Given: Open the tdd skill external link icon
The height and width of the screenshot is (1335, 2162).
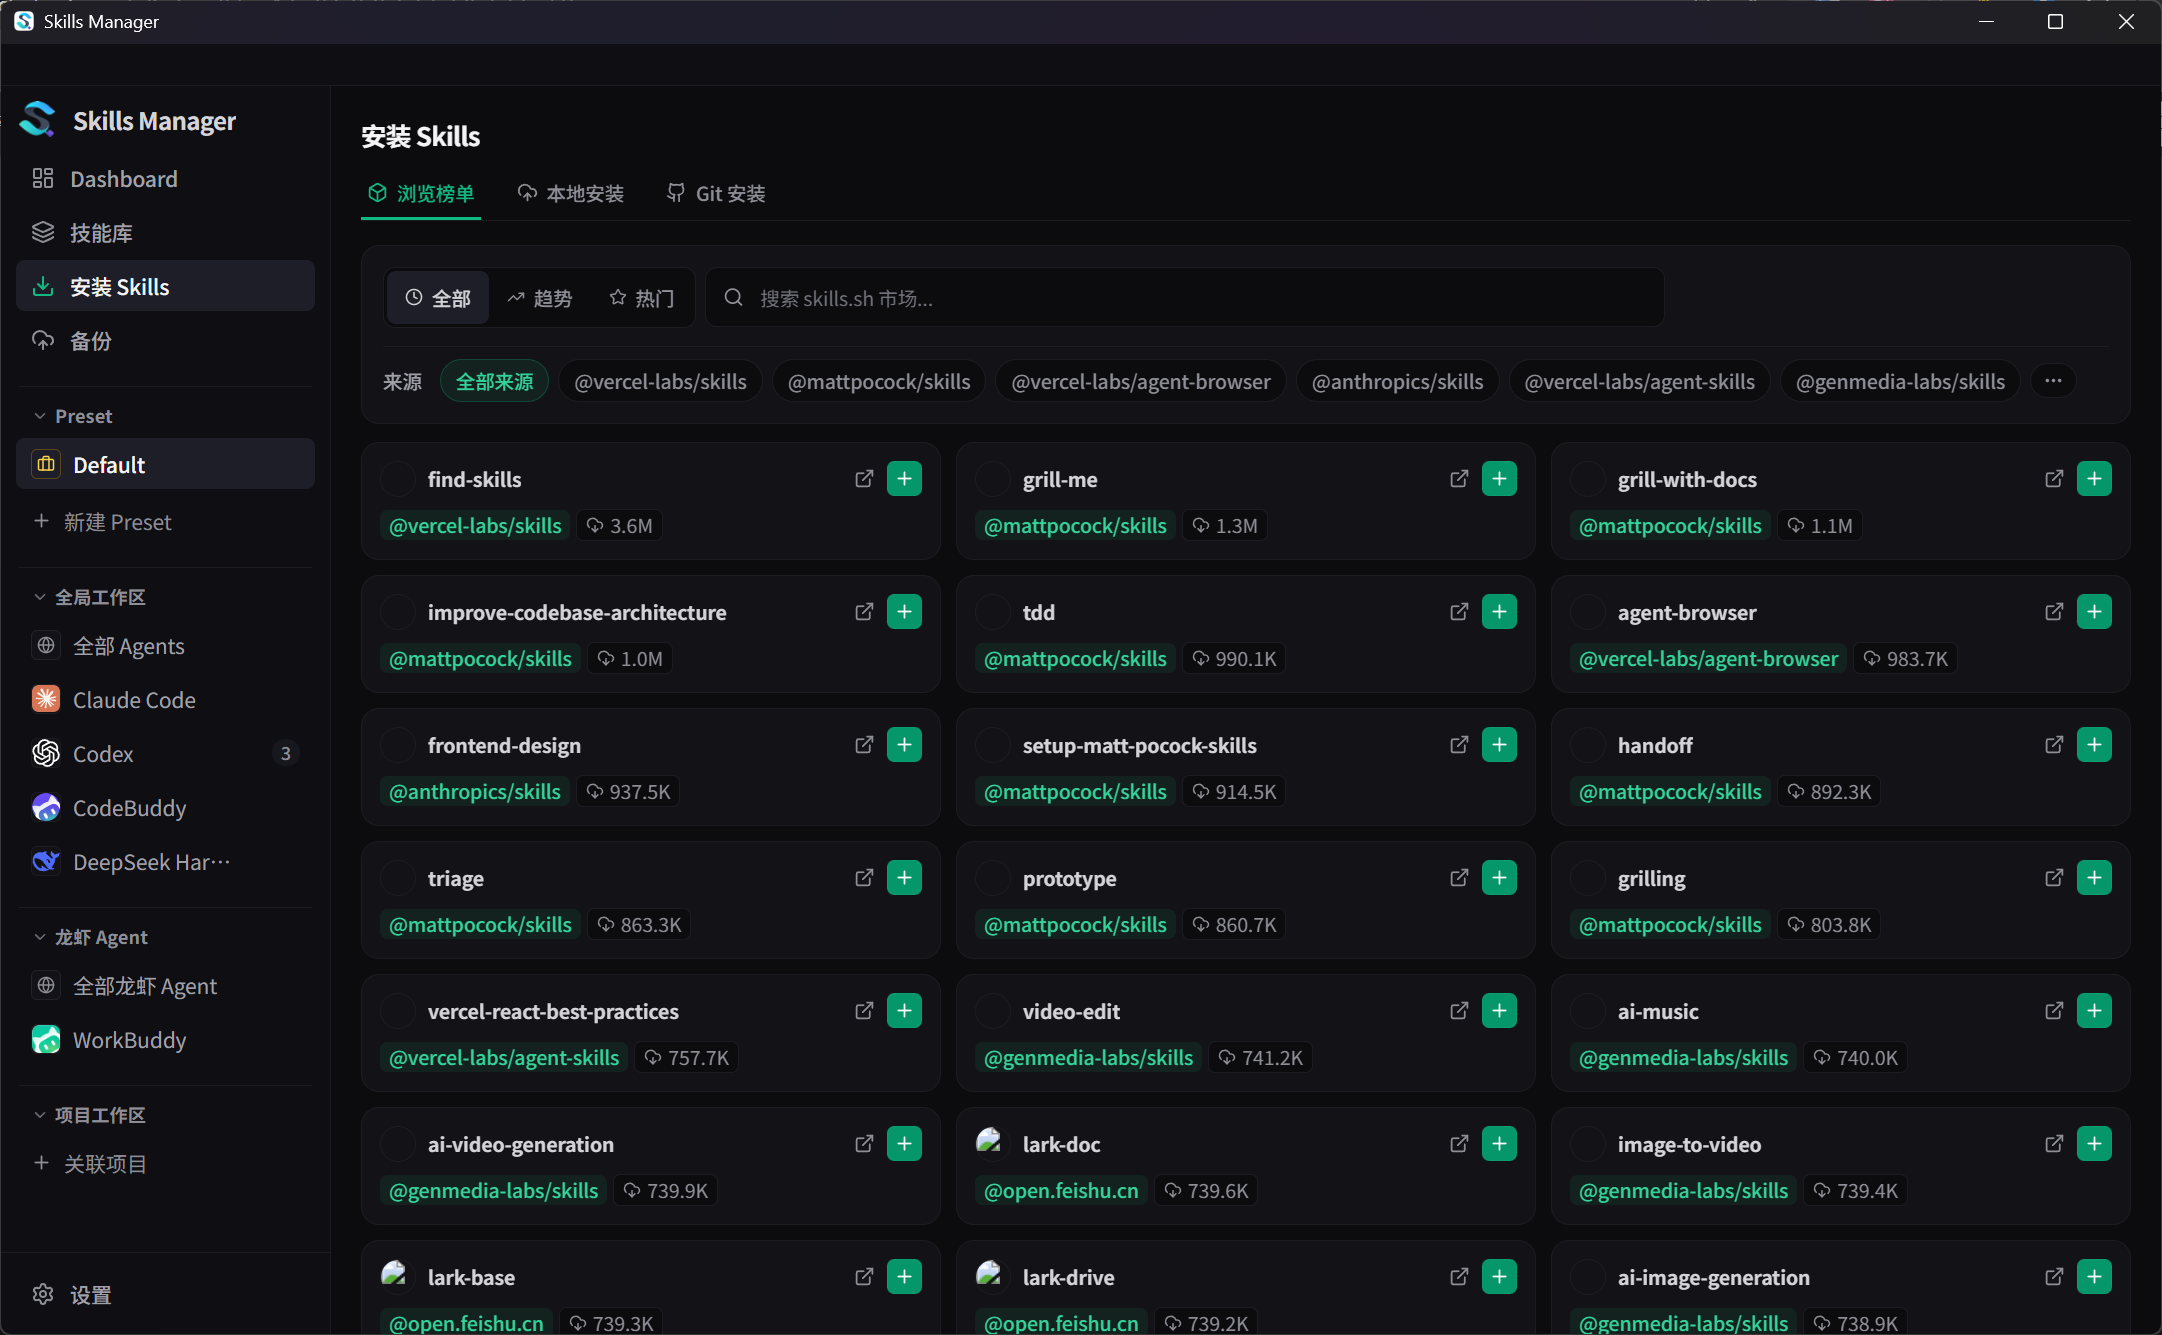Looking at the screenshot, I should (x=1459, y=612).
